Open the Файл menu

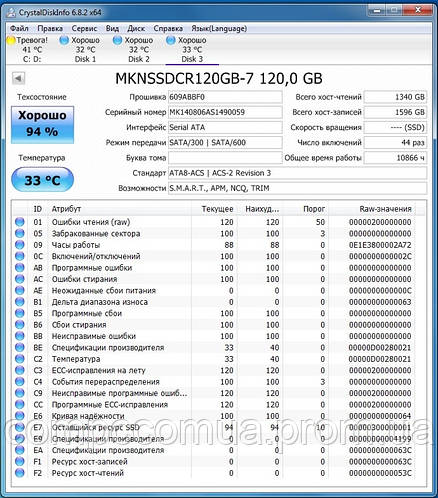tap(19, 29)
